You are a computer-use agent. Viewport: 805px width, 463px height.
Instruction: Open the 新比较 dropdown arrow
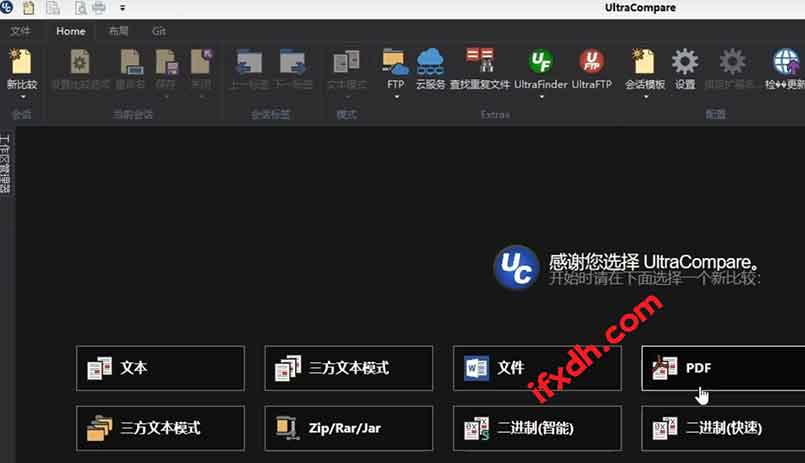click(x=23, y=97)
